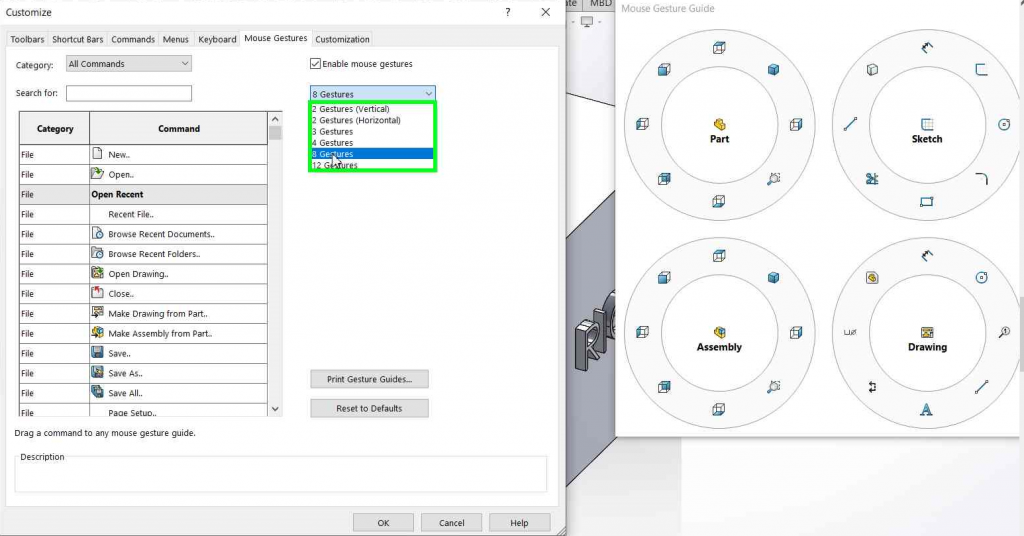Click the Open Drawing command icon
The image size is (1024, 536).
[x=98, y=273]
